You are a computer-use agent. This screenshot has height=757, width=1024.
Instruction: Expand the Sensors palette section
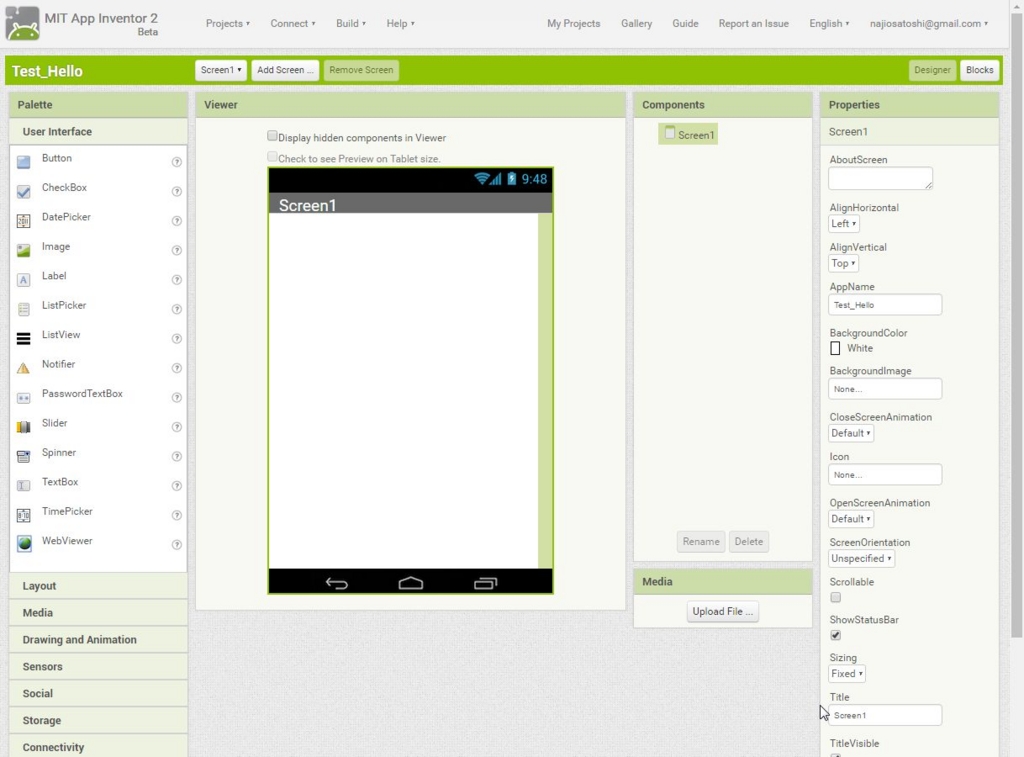click(x=99, y=666)
